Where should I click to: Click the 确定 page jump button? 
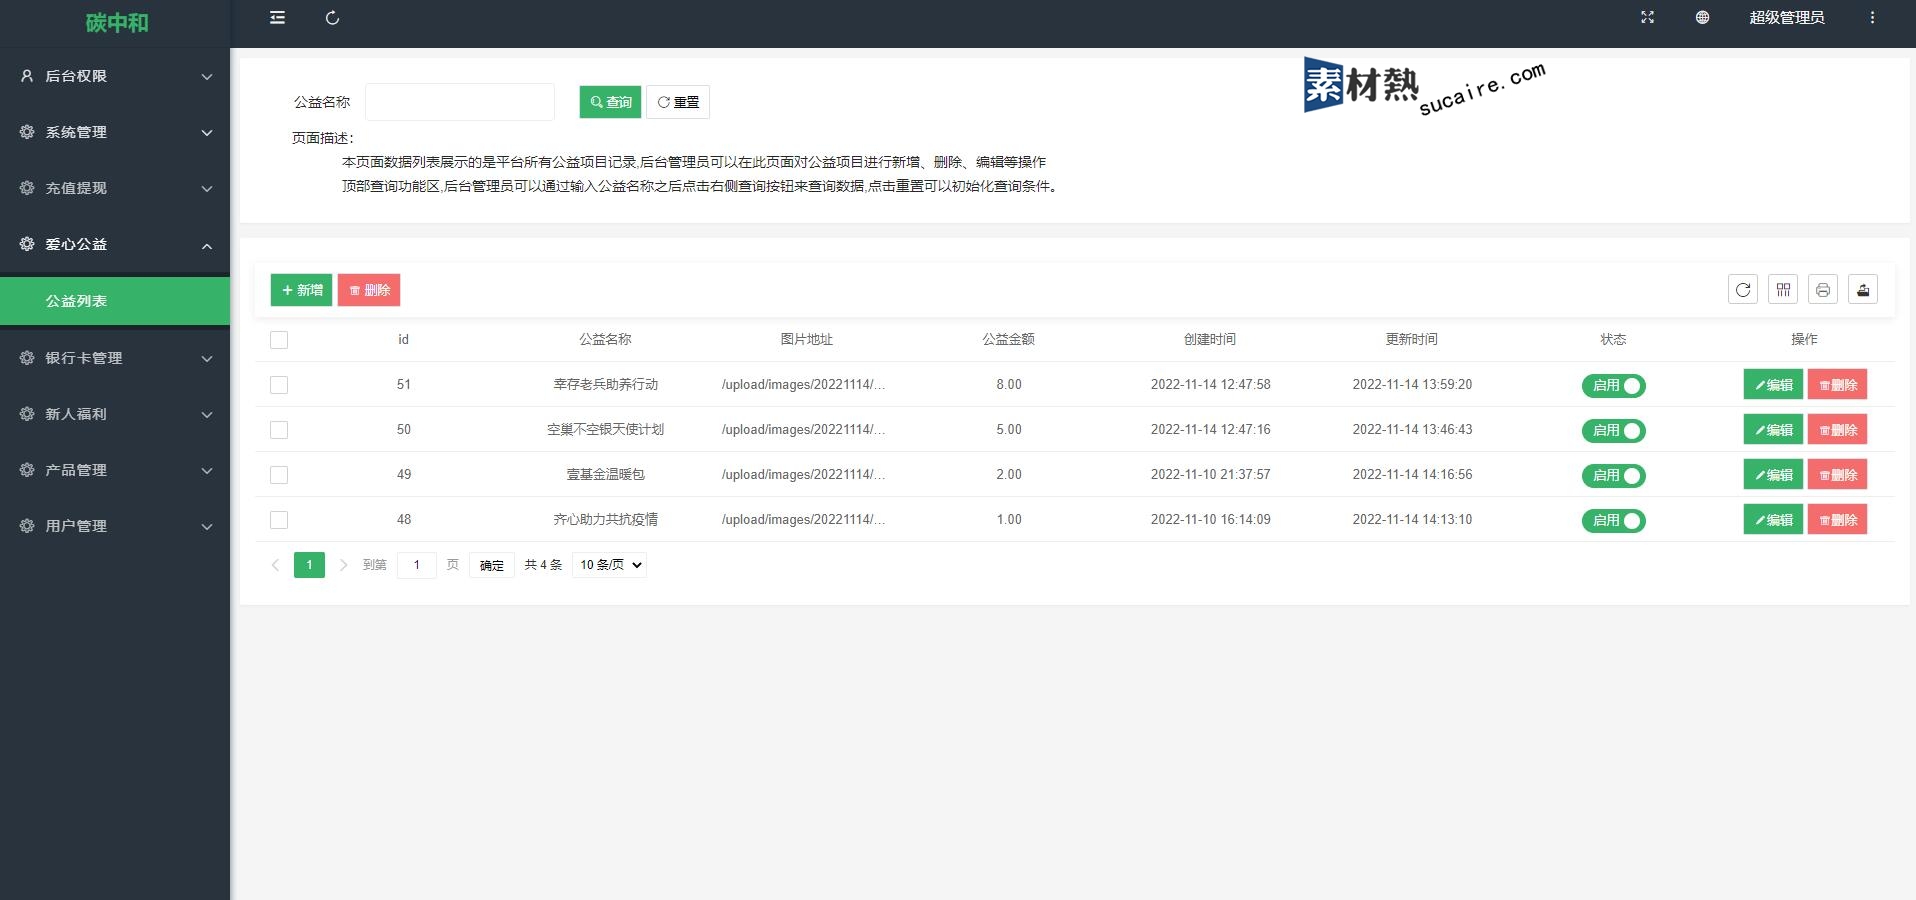[491, 565]
